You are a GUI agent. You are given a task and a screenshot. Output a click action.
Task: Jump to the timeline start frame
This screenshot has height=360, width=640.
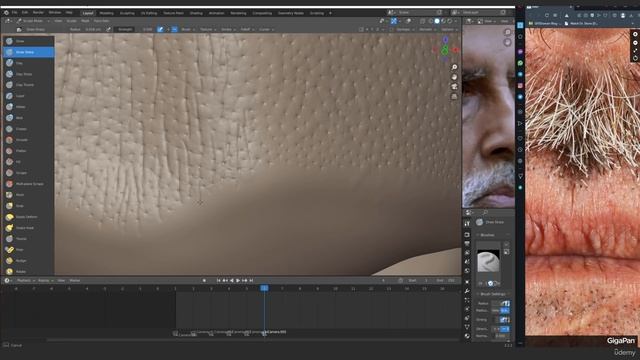click(218, 280)
